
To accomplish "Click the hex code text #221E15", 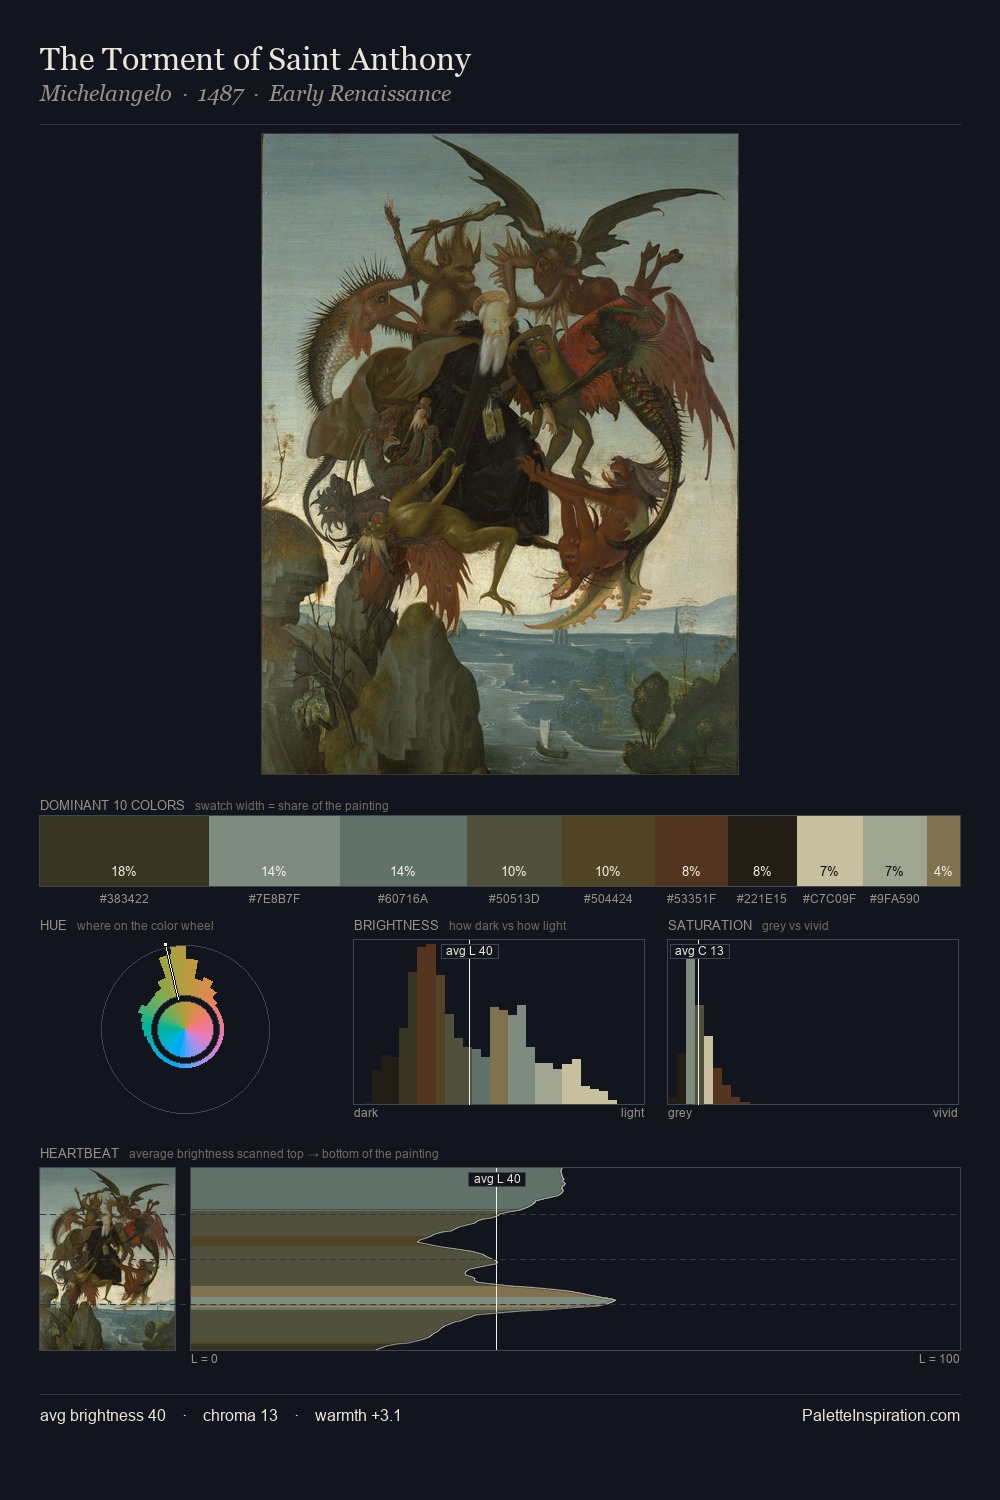I will 762,899.
